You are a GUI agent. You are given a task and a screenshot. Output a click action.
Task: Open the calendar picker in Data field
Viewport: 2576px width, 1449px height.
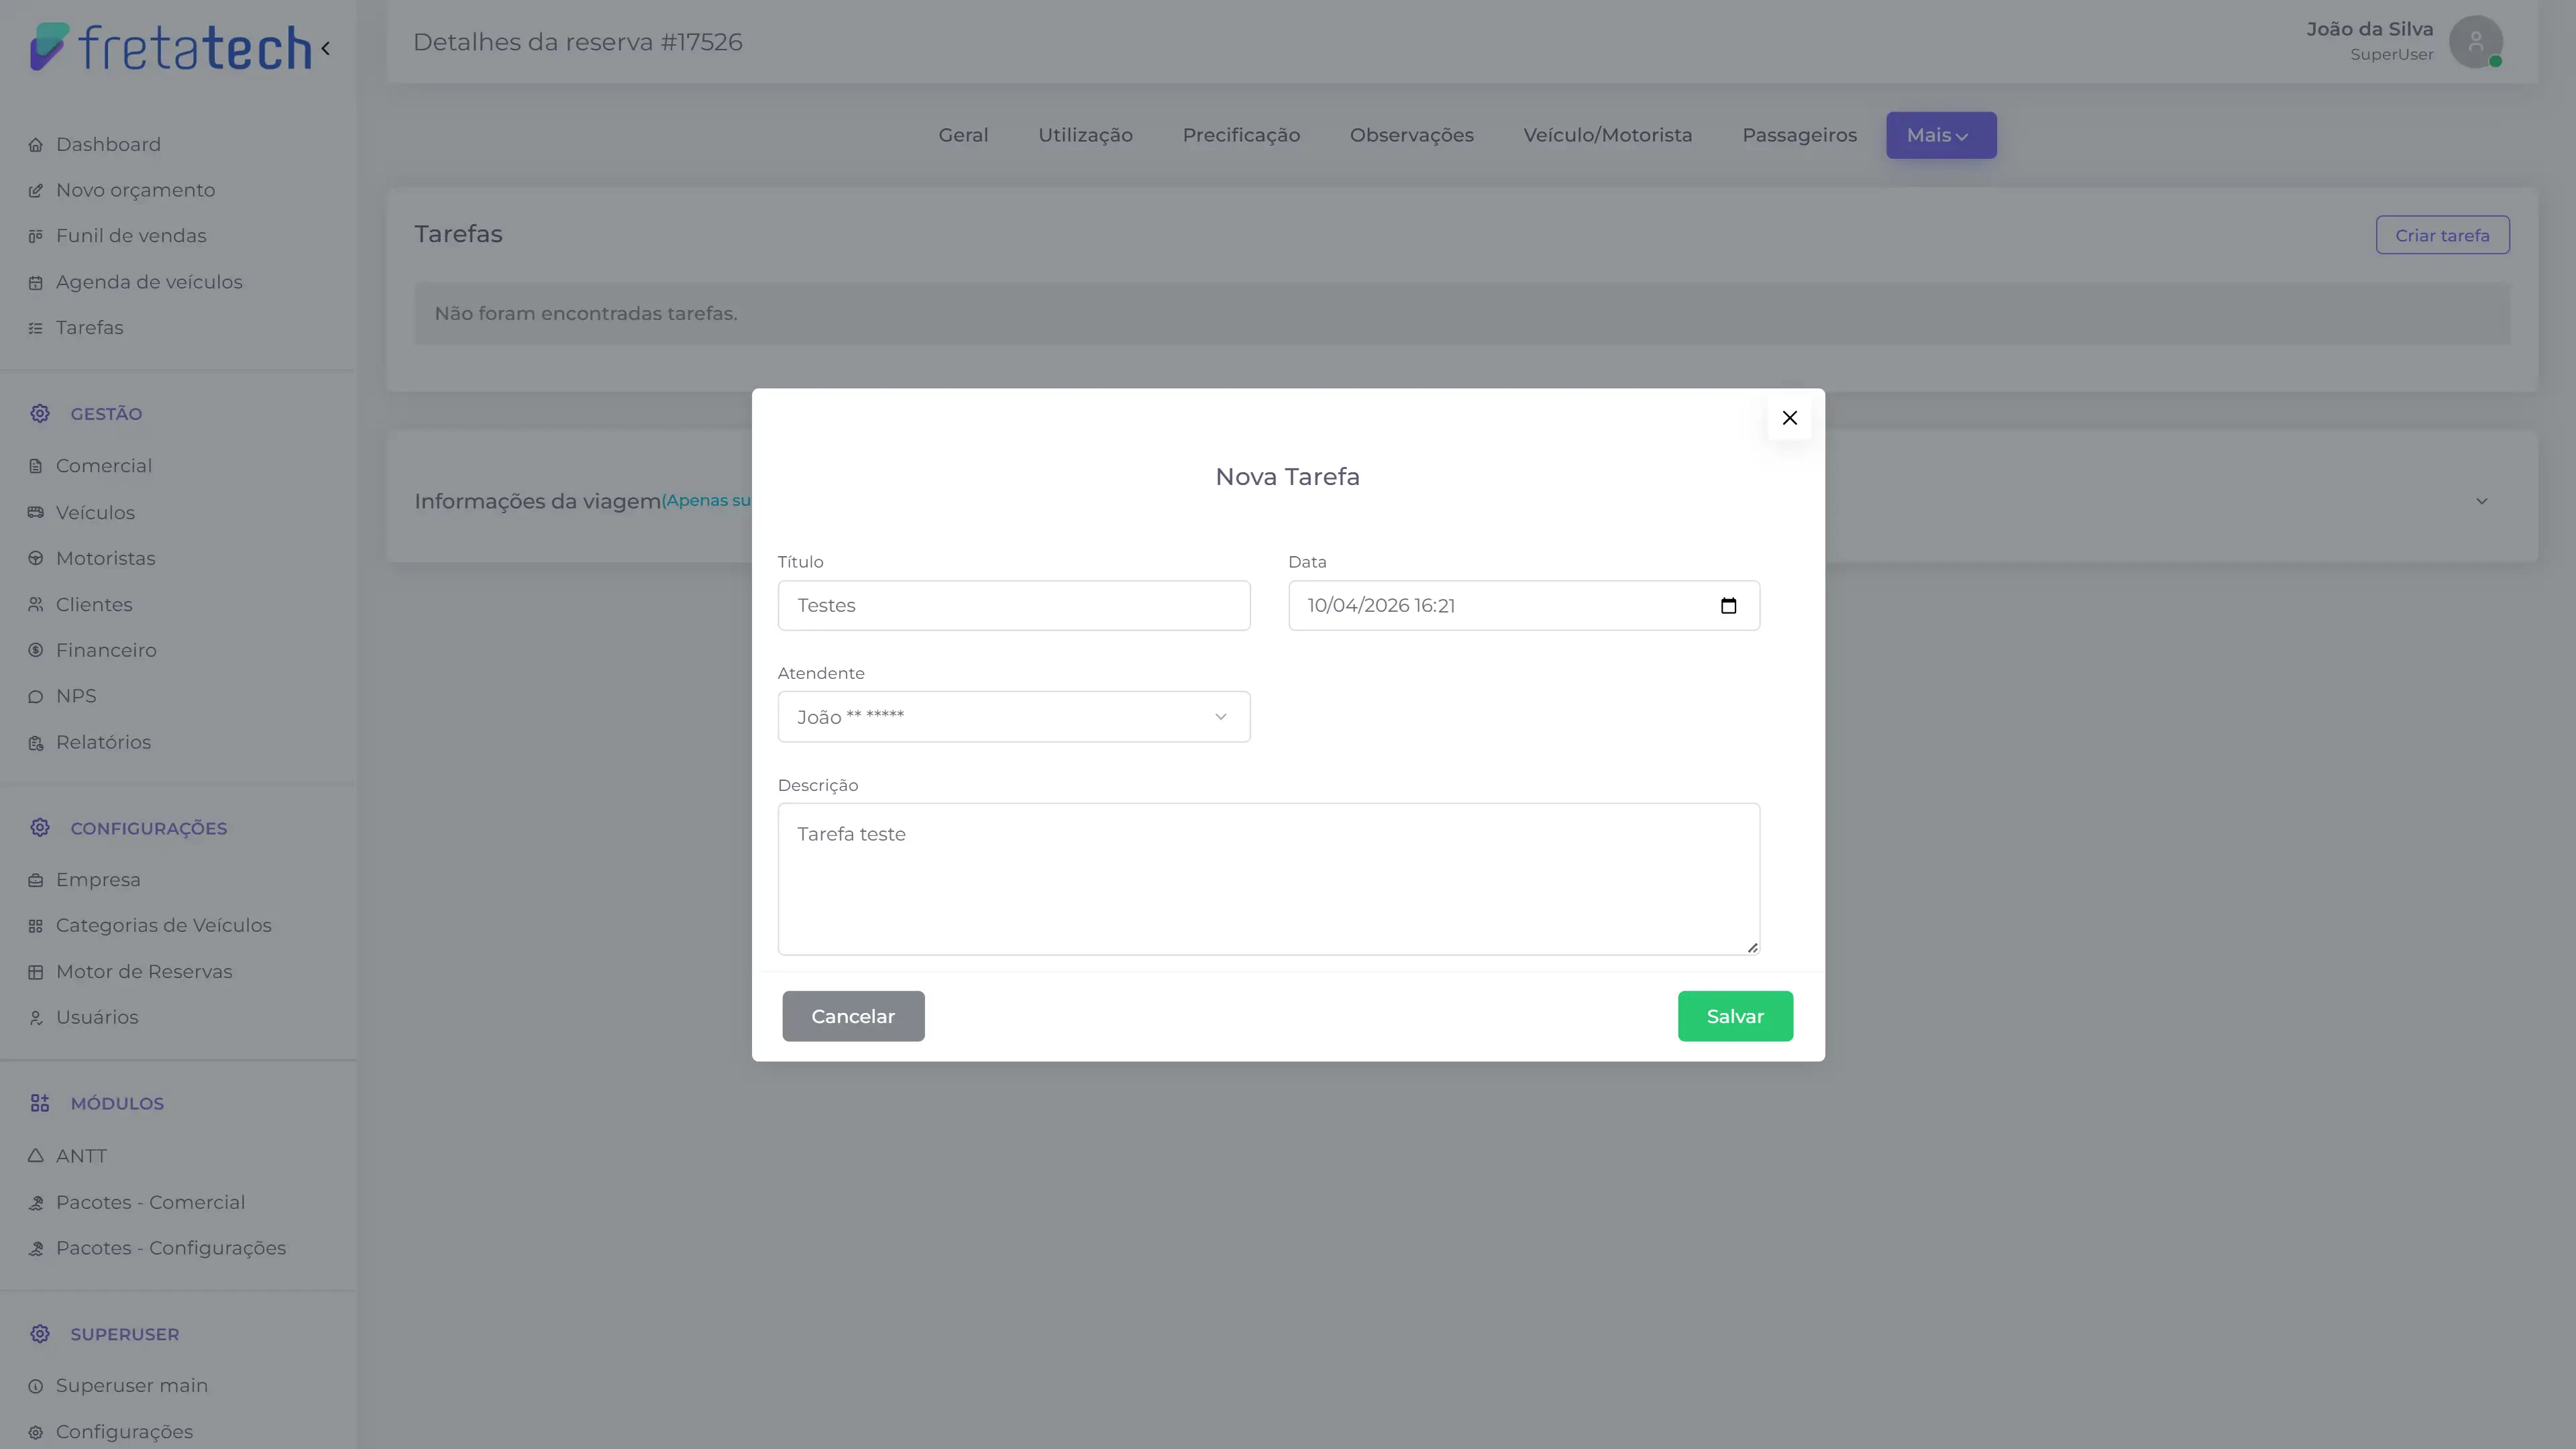1728,606
